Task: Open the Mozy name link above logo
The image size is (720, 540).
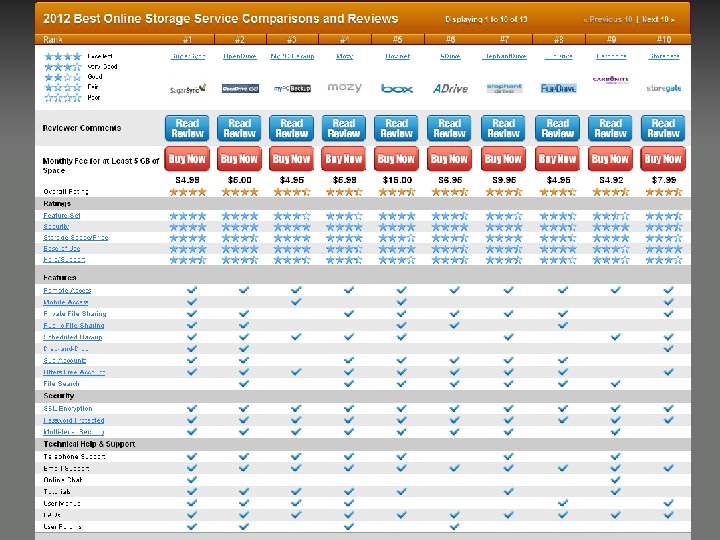Action: (344, 56)
